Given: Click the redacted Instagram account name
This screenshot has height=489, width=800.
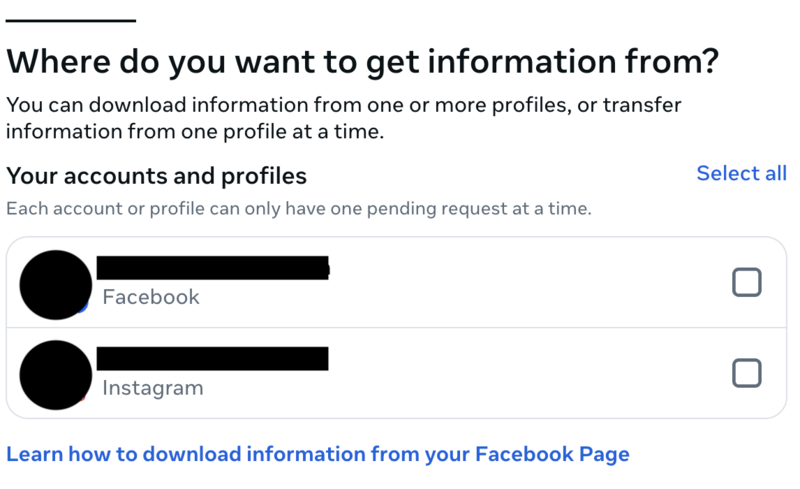Looking at the screenshot, I should (x=213, y=358).
